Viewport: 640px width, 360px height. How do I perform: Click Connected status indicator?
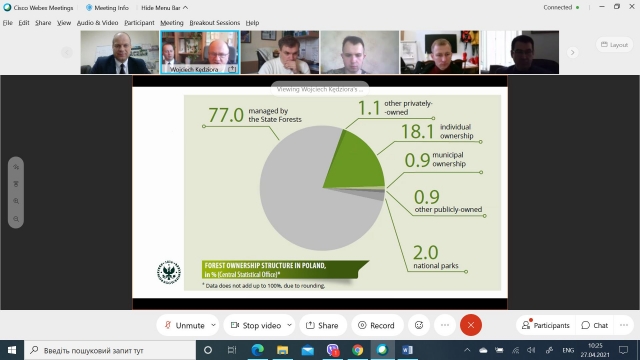[x=561, y=7]
